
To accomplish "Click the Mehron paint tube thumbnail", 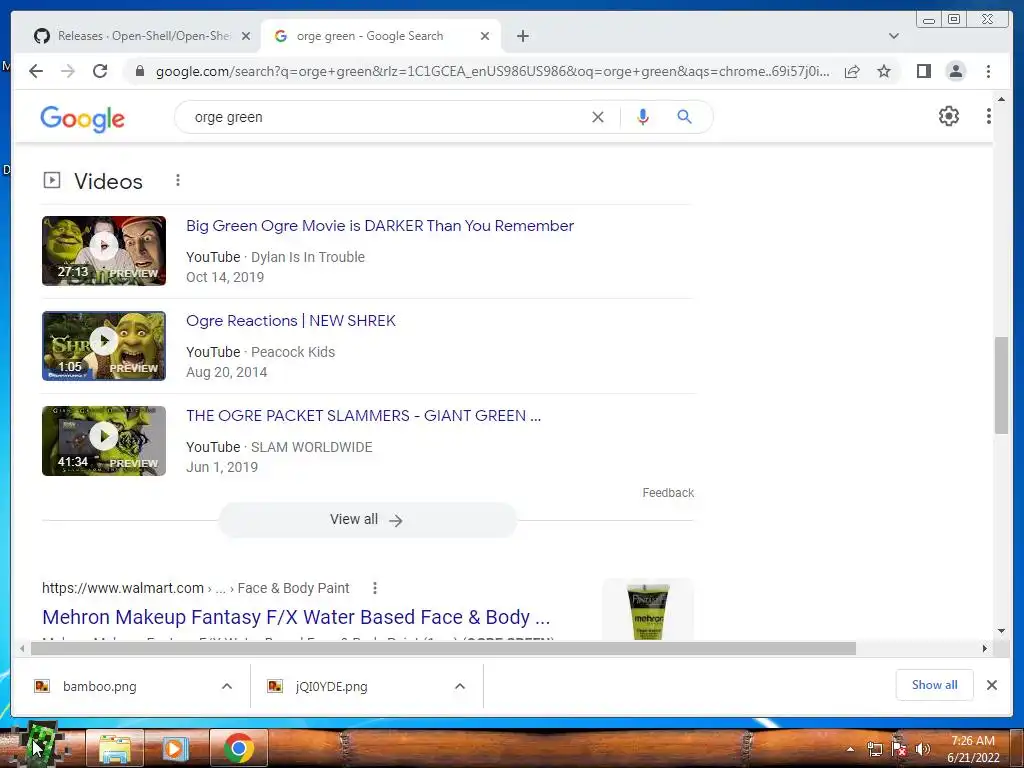I will (x=647, y=609).
